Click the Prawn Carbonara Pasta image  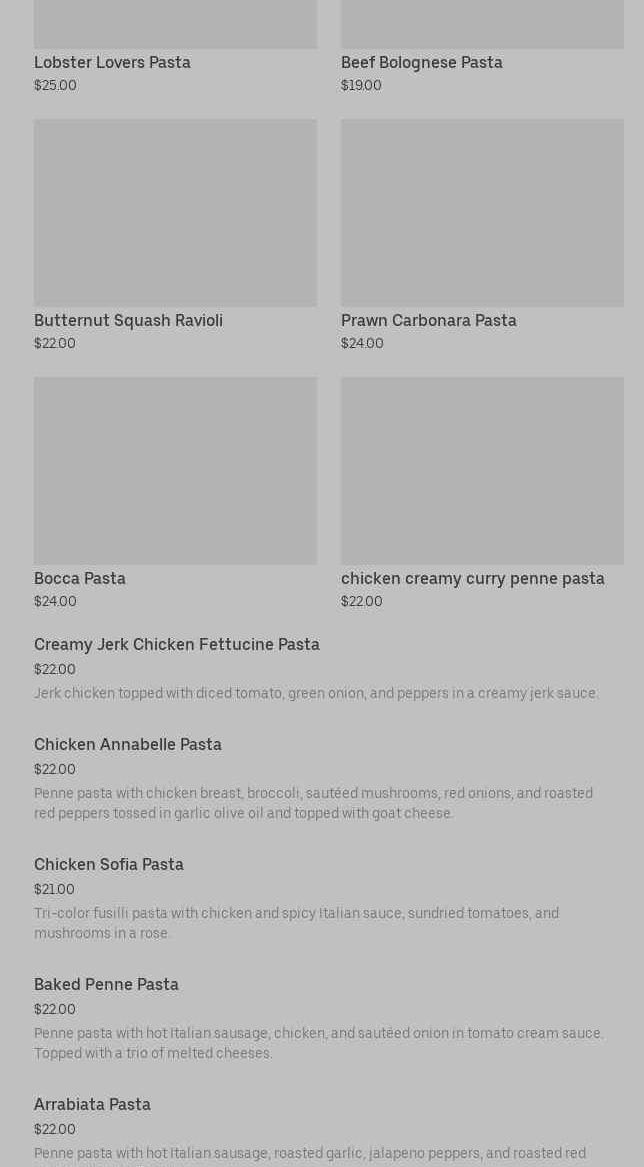pyautogui.click(x=482, y=213)
